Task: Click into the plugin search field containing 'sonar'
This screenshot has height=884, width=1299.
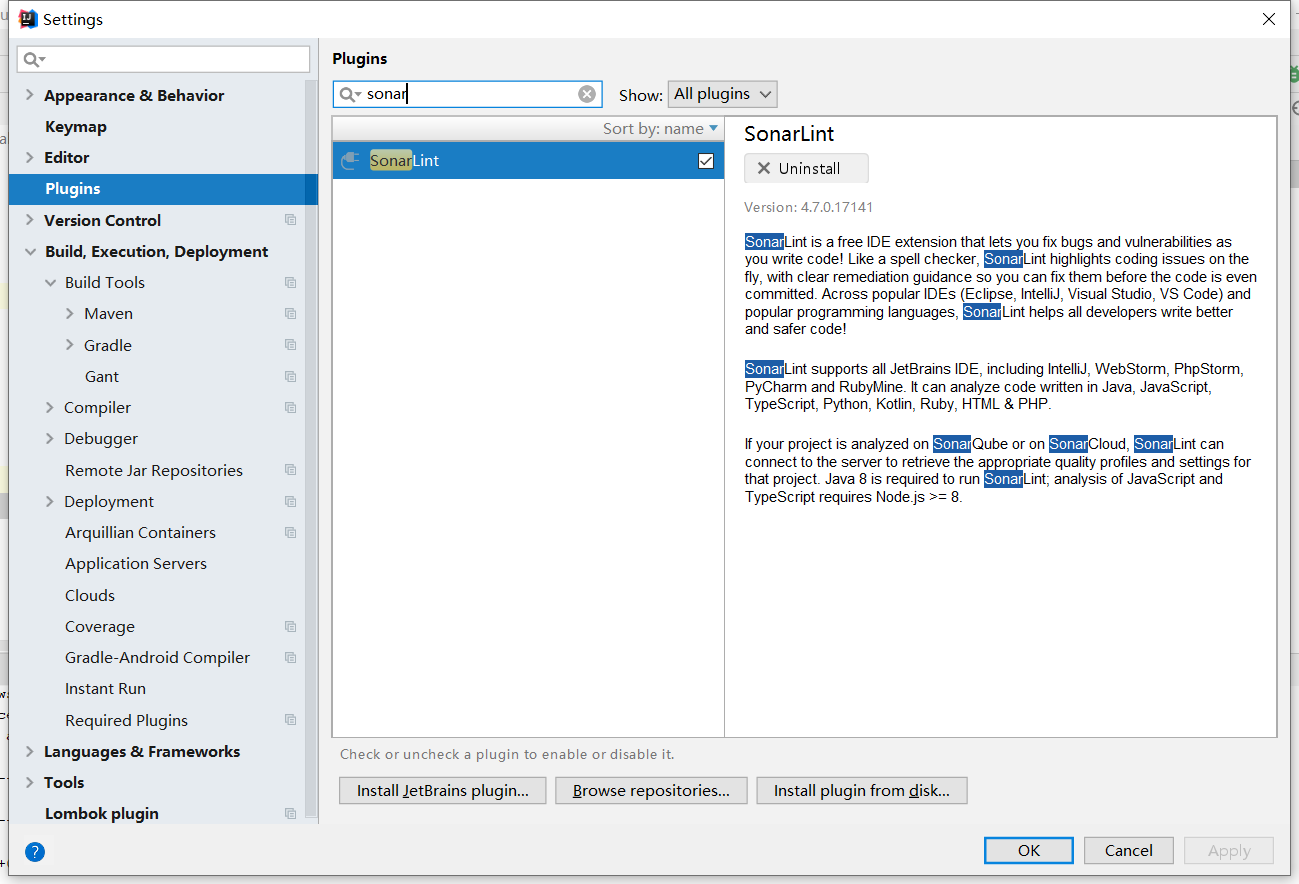Action: coord(467,94)
